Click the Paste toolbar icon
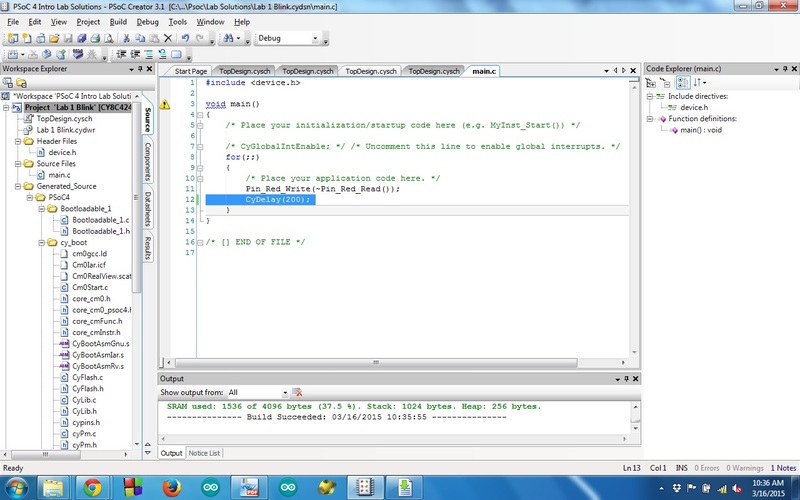Viewport: 800px width, 500px height. click(x=154, y=38)
